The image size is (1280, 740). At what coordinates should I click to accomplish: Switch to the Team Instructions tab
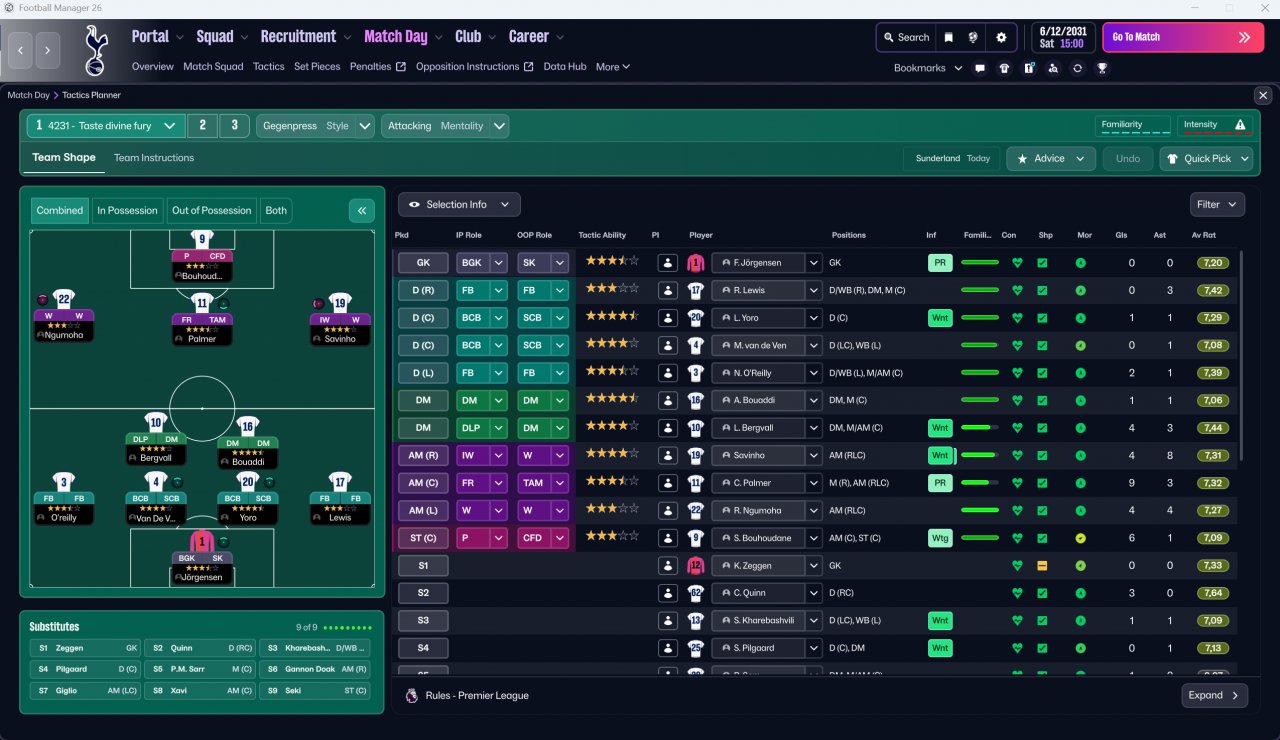pyautogui.click(x=154, y=158)
